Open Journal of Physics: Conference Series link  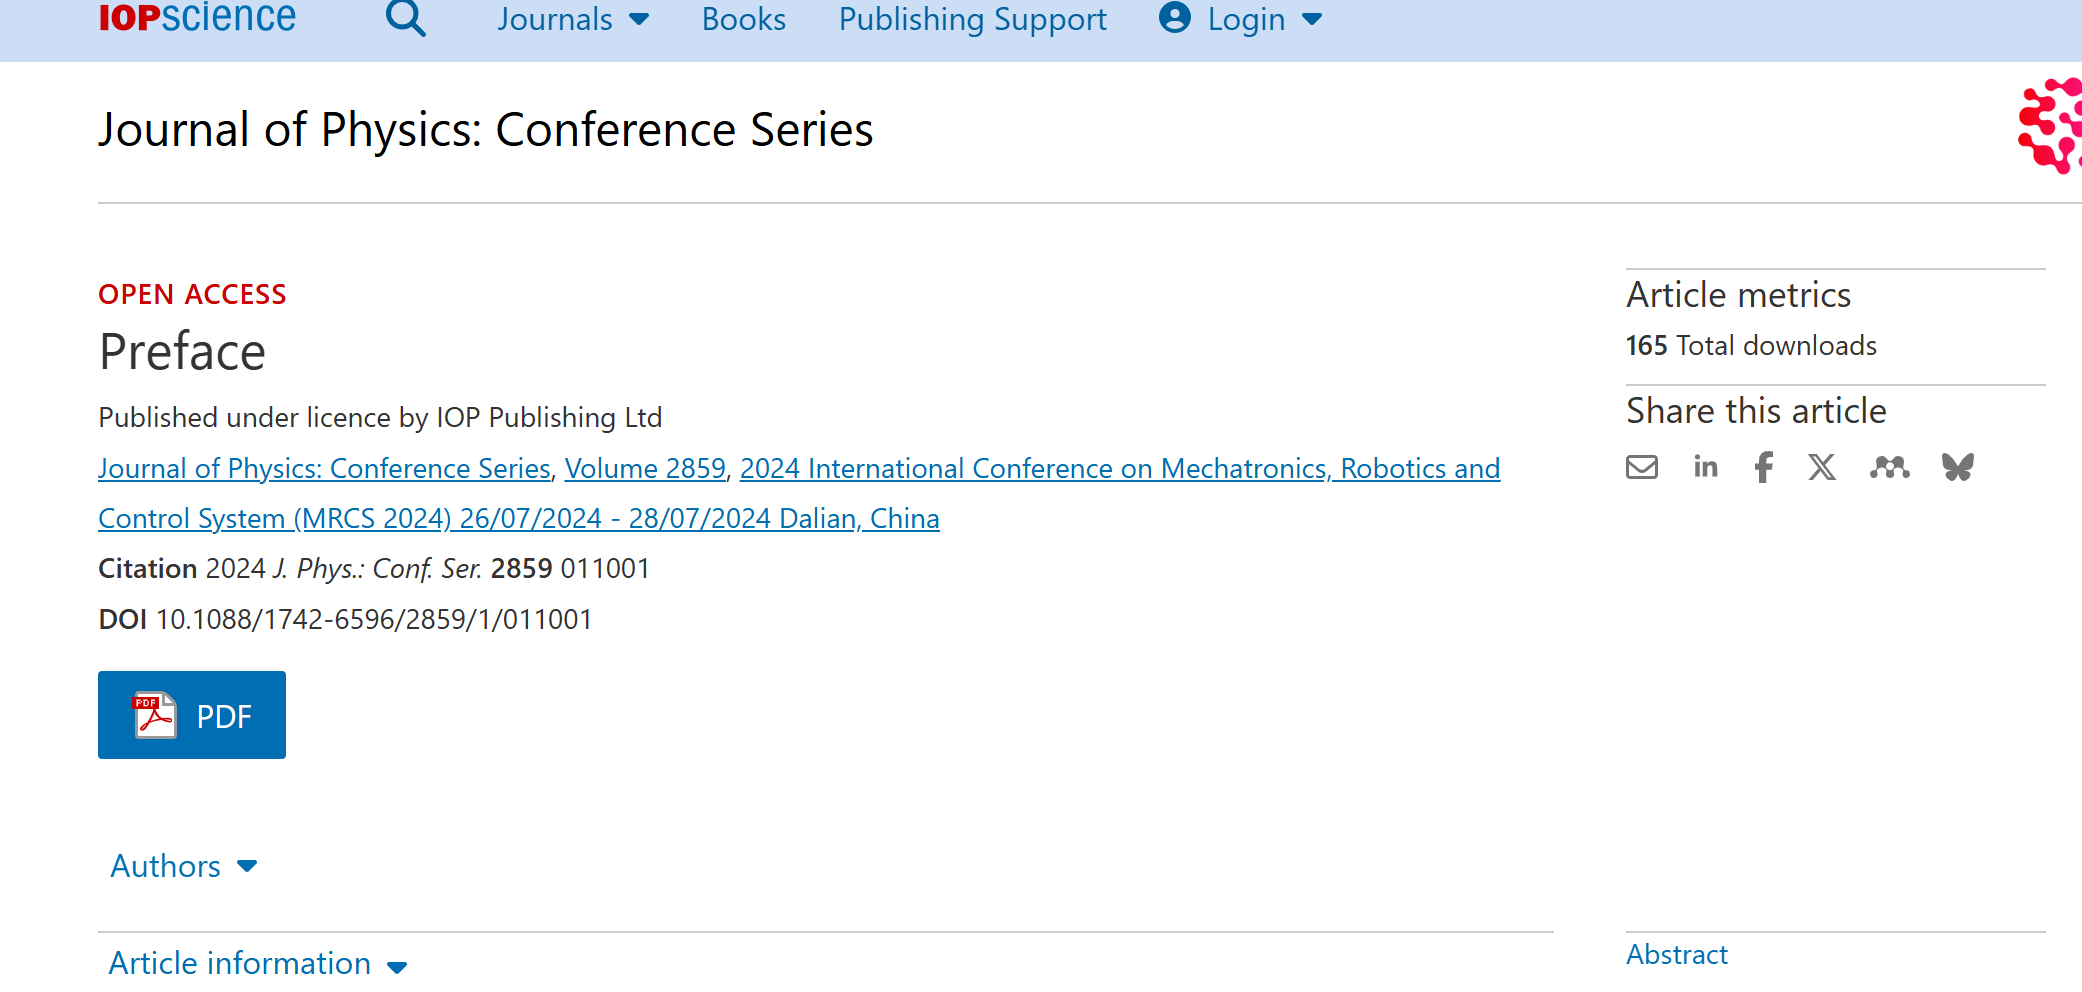click(324, 468)
